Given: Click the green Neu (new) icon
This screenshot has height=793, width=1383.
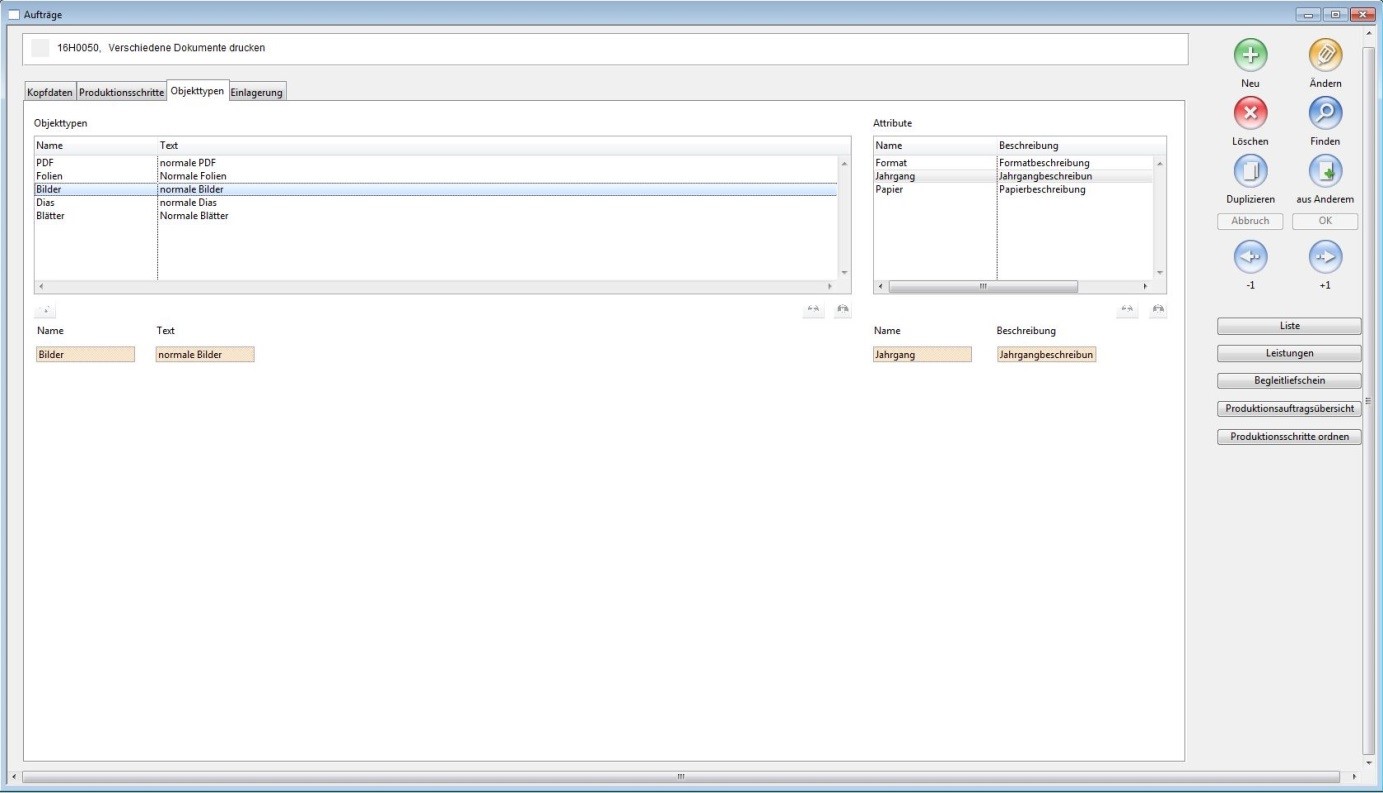Looking at the screenshot, I should click(x=1250, y=56).
